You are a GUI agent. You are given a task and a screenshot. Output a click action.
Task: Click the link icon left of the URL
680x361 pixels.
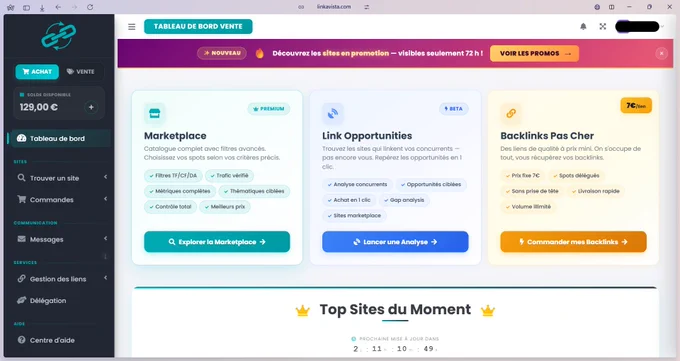tap(301, 7)
